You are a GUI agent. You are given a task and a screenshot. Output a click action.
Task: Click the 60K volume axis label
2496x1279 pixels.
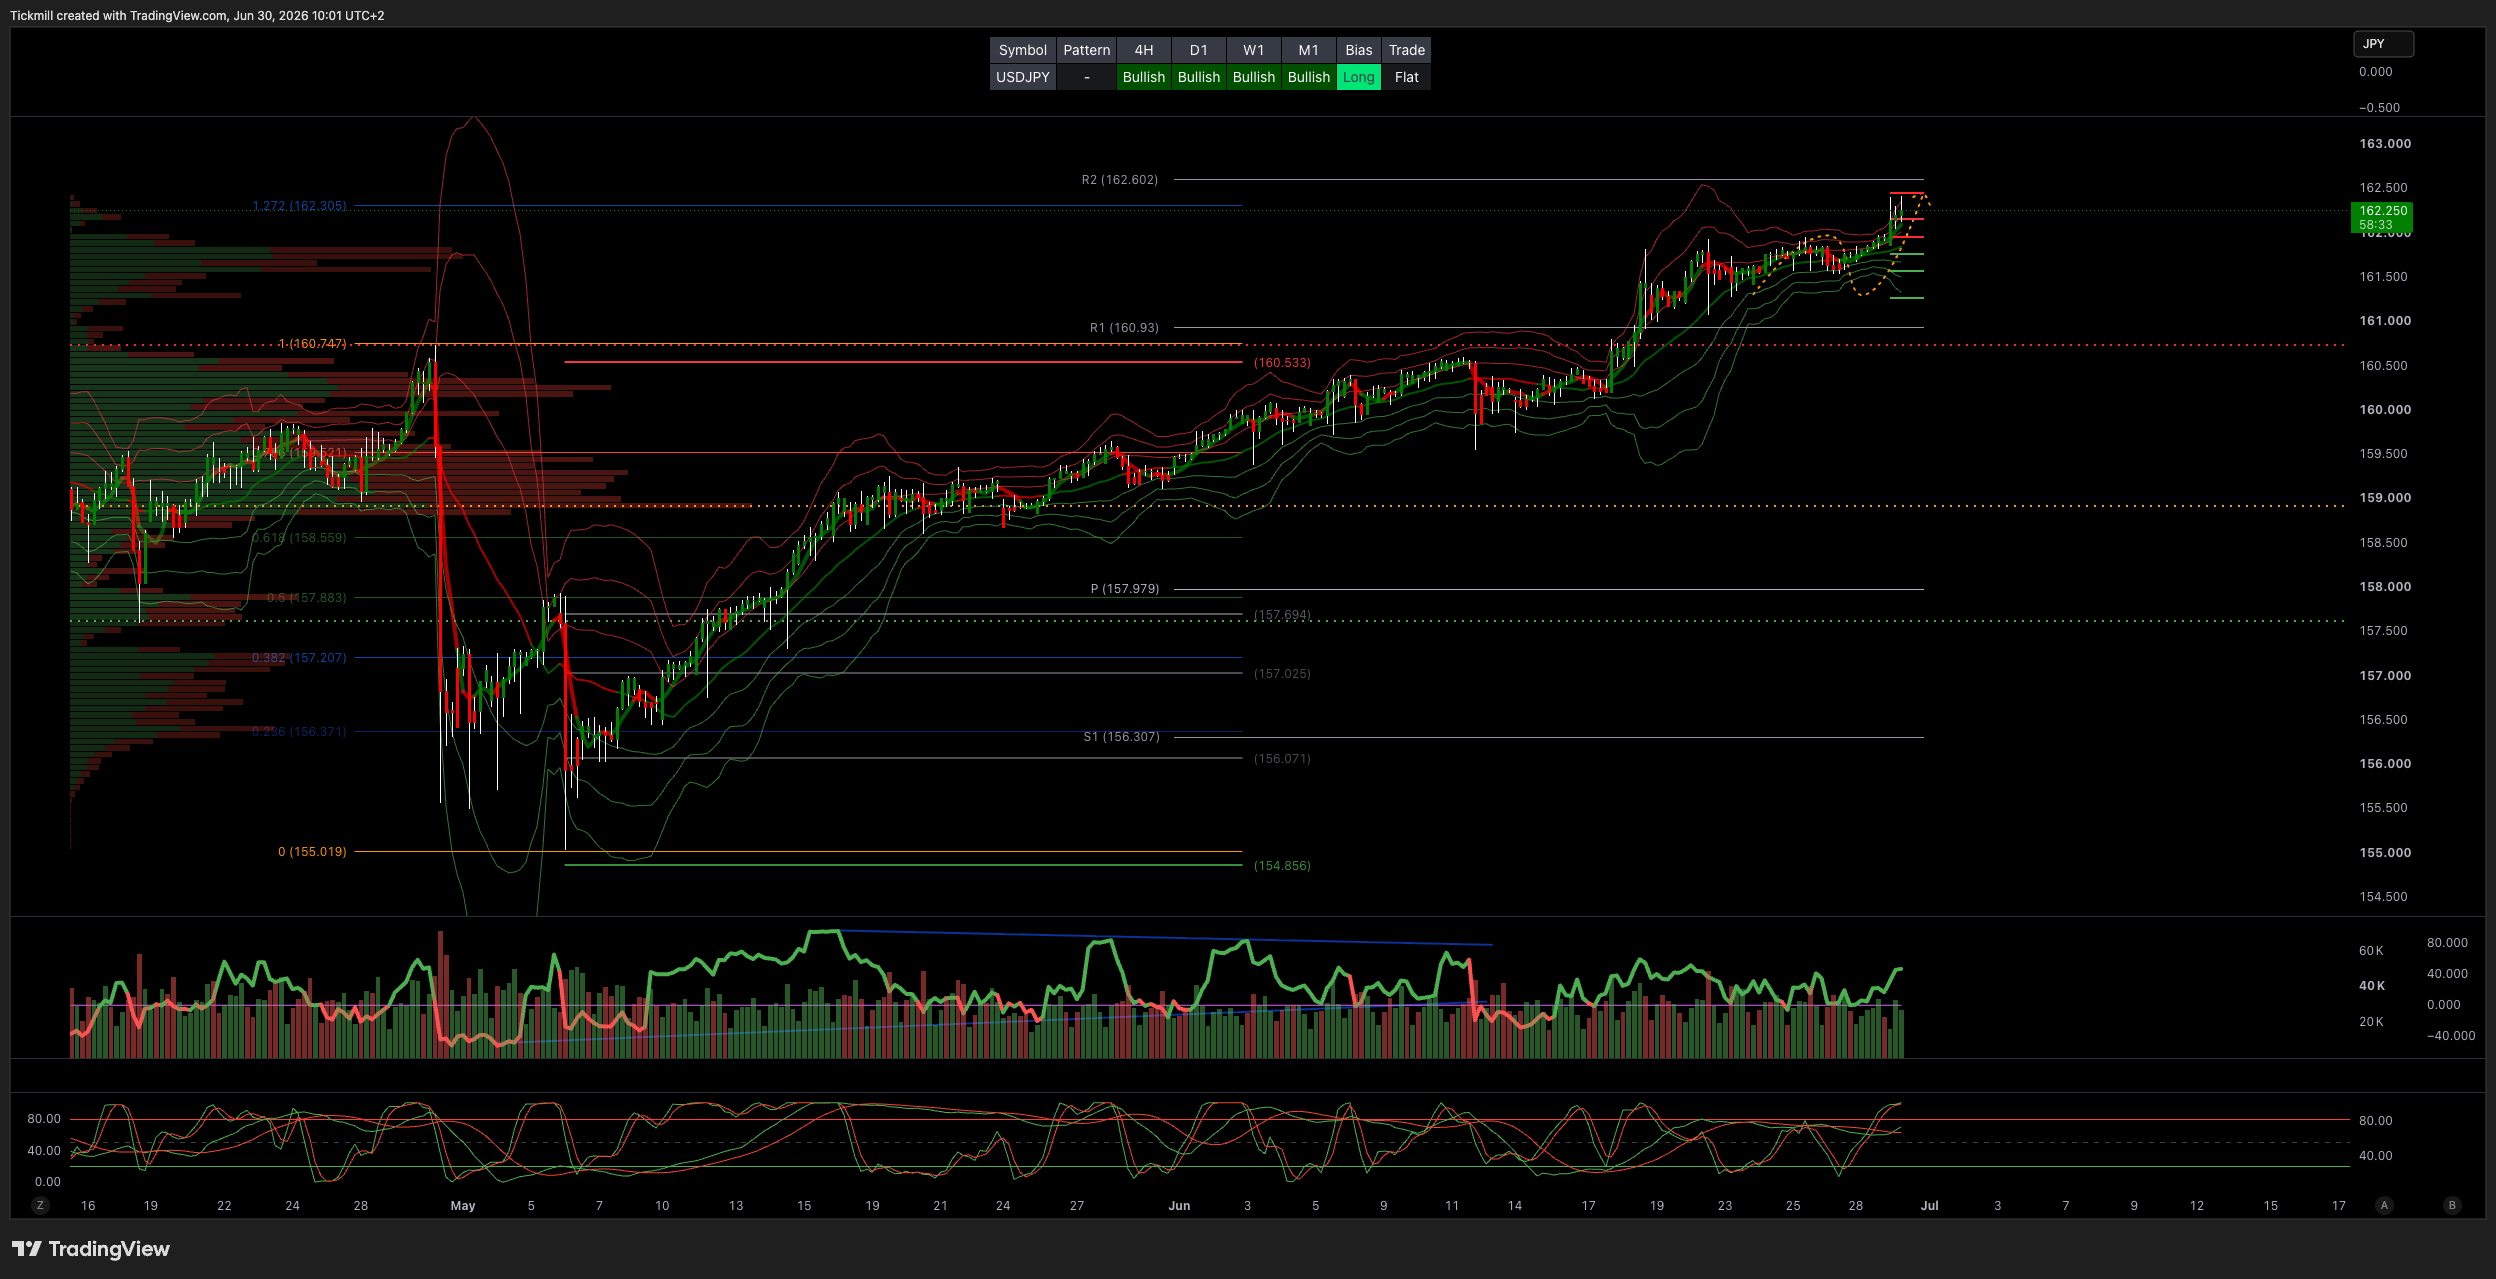click(x=2371, y=951)
